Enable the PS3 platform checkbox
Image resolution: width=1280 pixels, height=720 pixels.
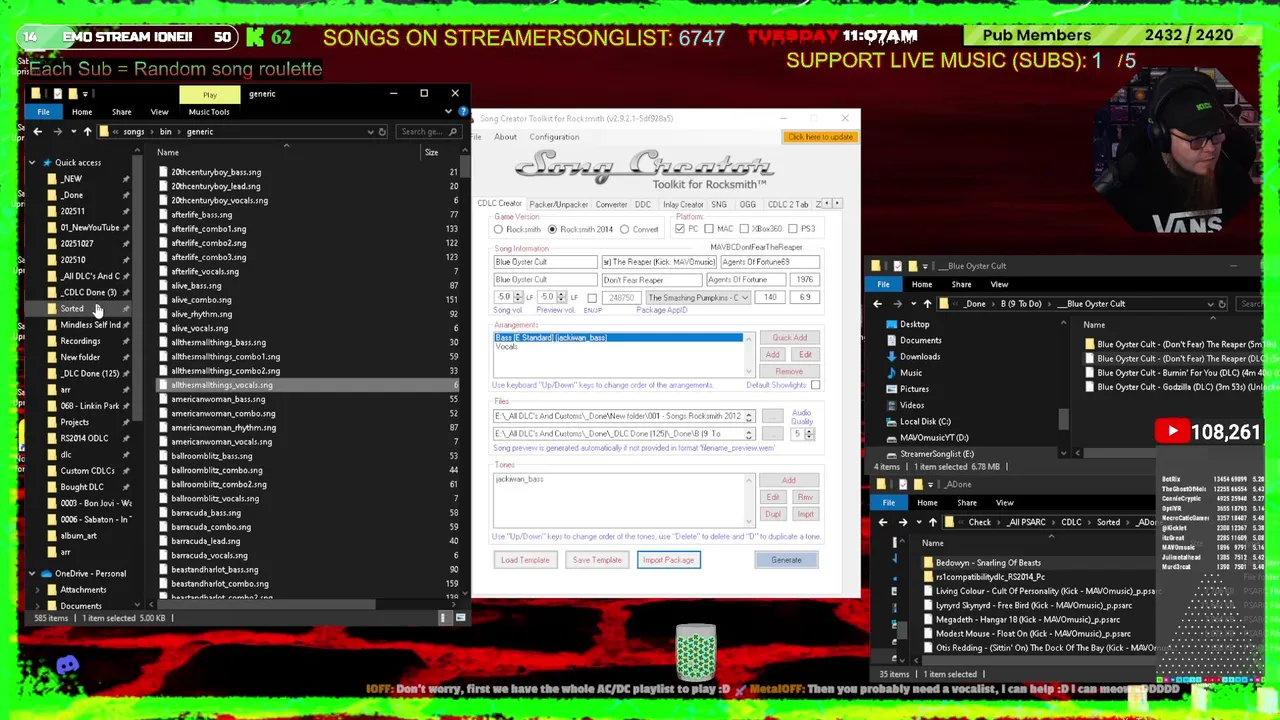point(793,229)
